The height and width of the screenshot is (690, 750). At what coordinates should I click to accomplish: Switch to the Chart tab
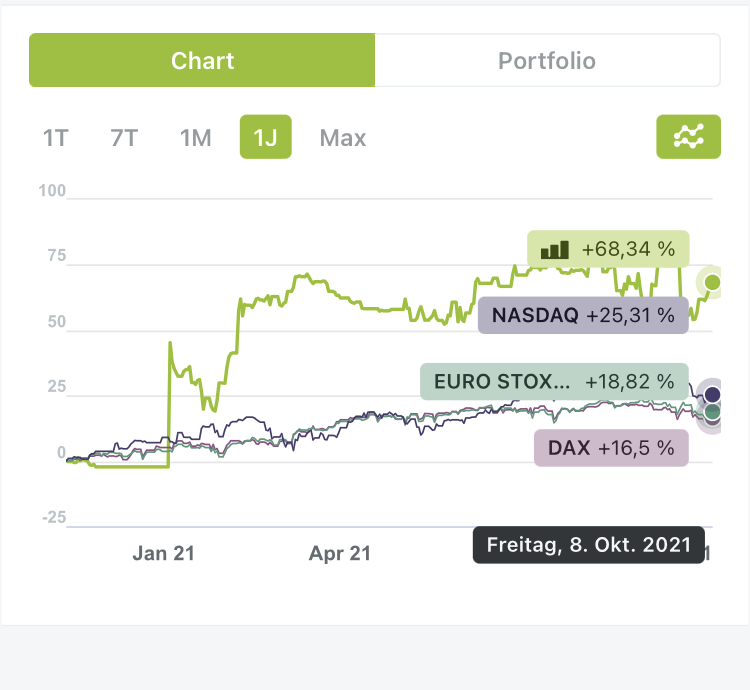point(202,60)
